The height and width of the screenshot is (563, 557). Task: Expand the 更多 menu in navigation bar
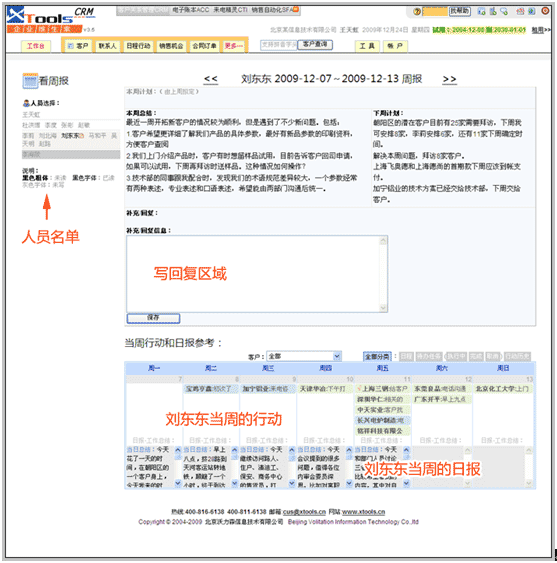233,46
